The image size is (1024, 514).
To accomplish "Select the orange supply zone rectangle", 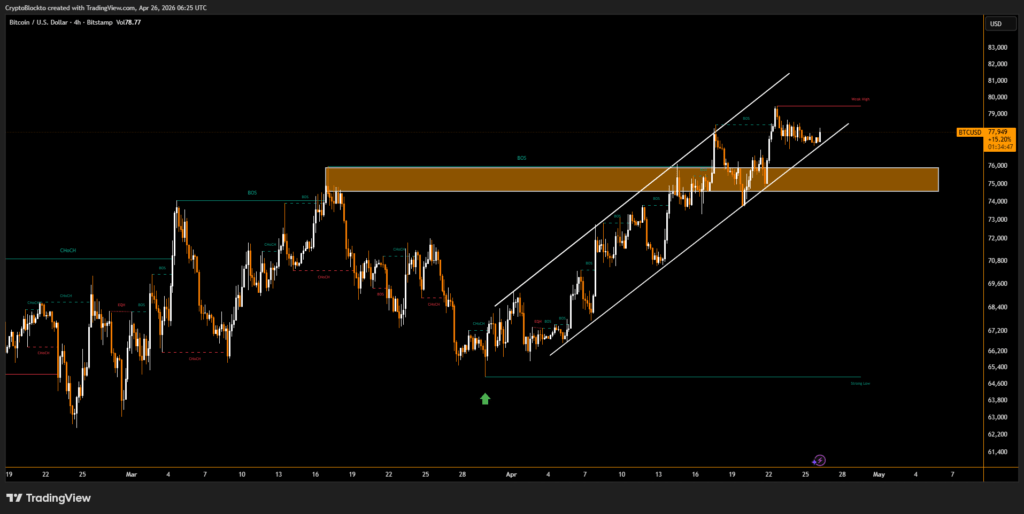I will [x=630, y=179].
